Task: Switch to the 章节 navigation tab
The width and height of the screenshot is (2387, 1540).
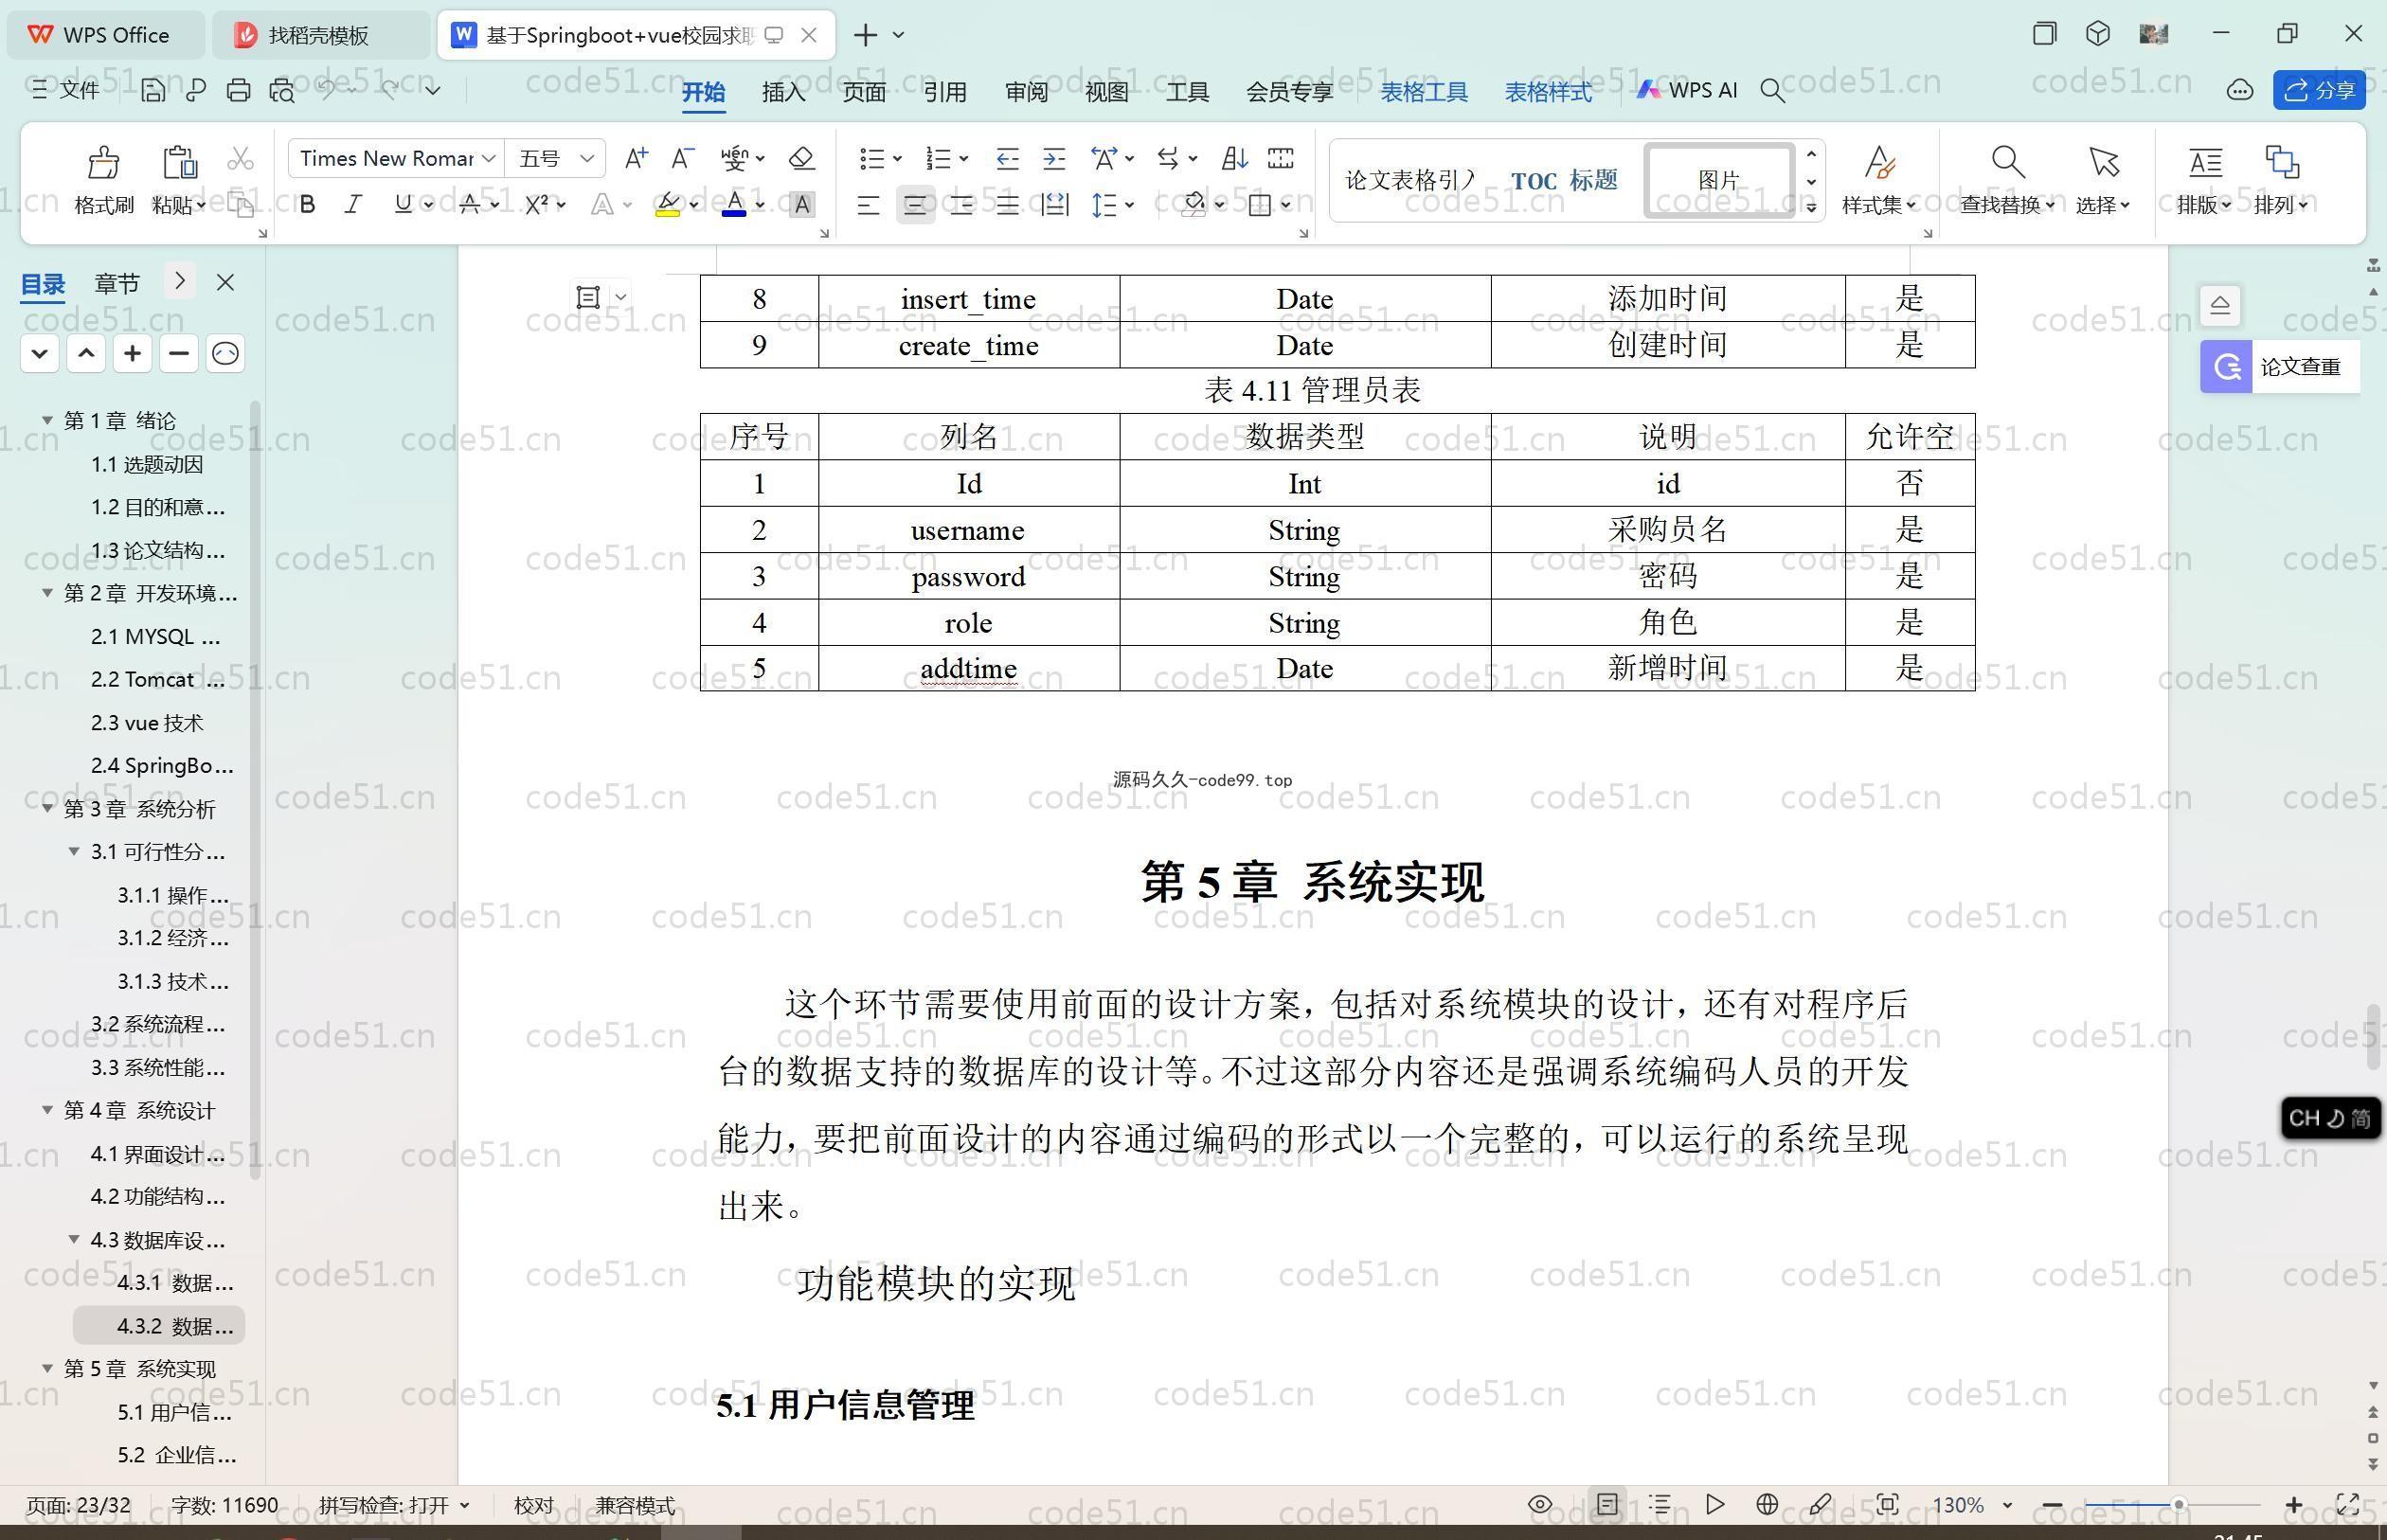Action: pos(117,283)
